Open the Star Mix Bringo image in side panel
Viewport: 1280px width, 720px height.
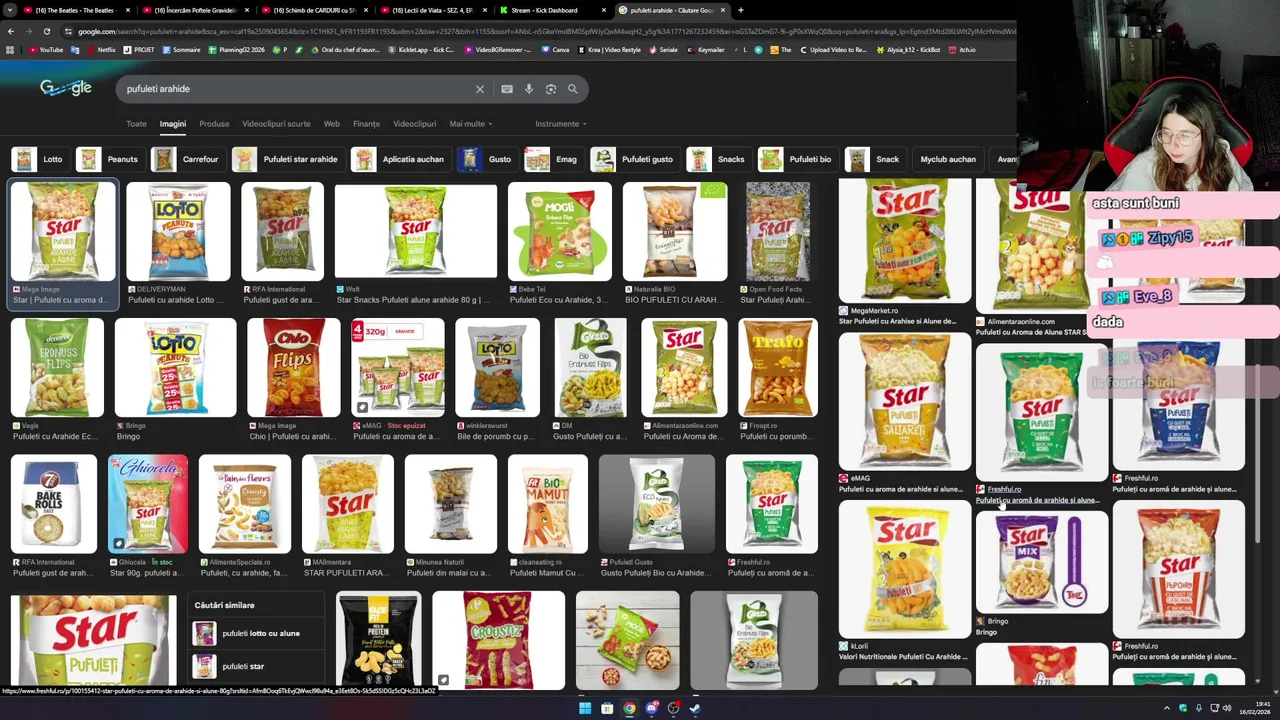tap(1041, 562)
